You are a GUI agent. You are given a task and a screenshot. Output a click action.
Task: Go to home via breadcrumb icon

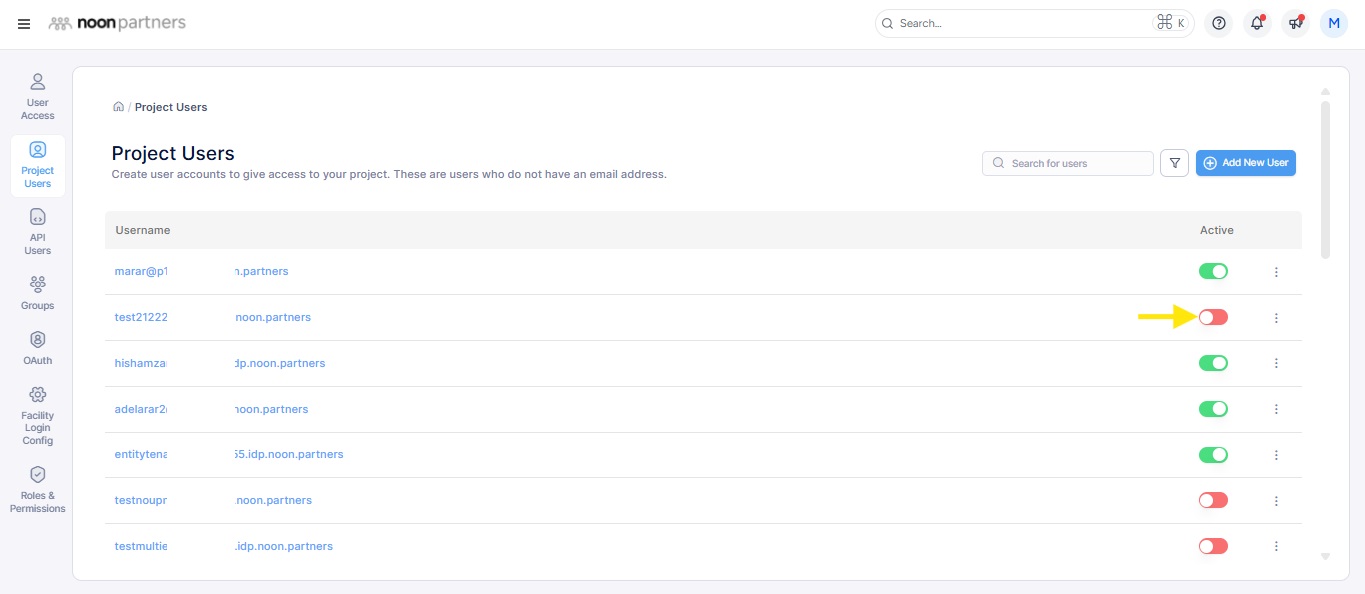(118, 107)
